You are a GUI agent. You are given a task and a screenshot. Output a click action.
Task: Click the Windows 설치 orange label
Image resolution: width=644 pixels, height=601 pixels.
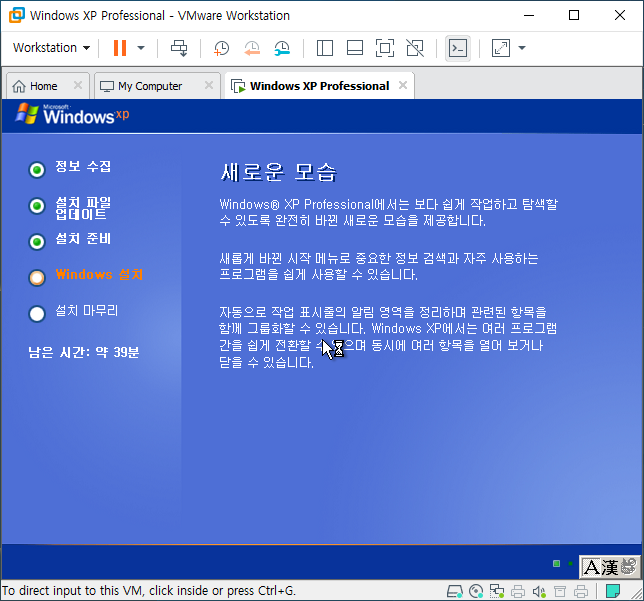[99, 274]
